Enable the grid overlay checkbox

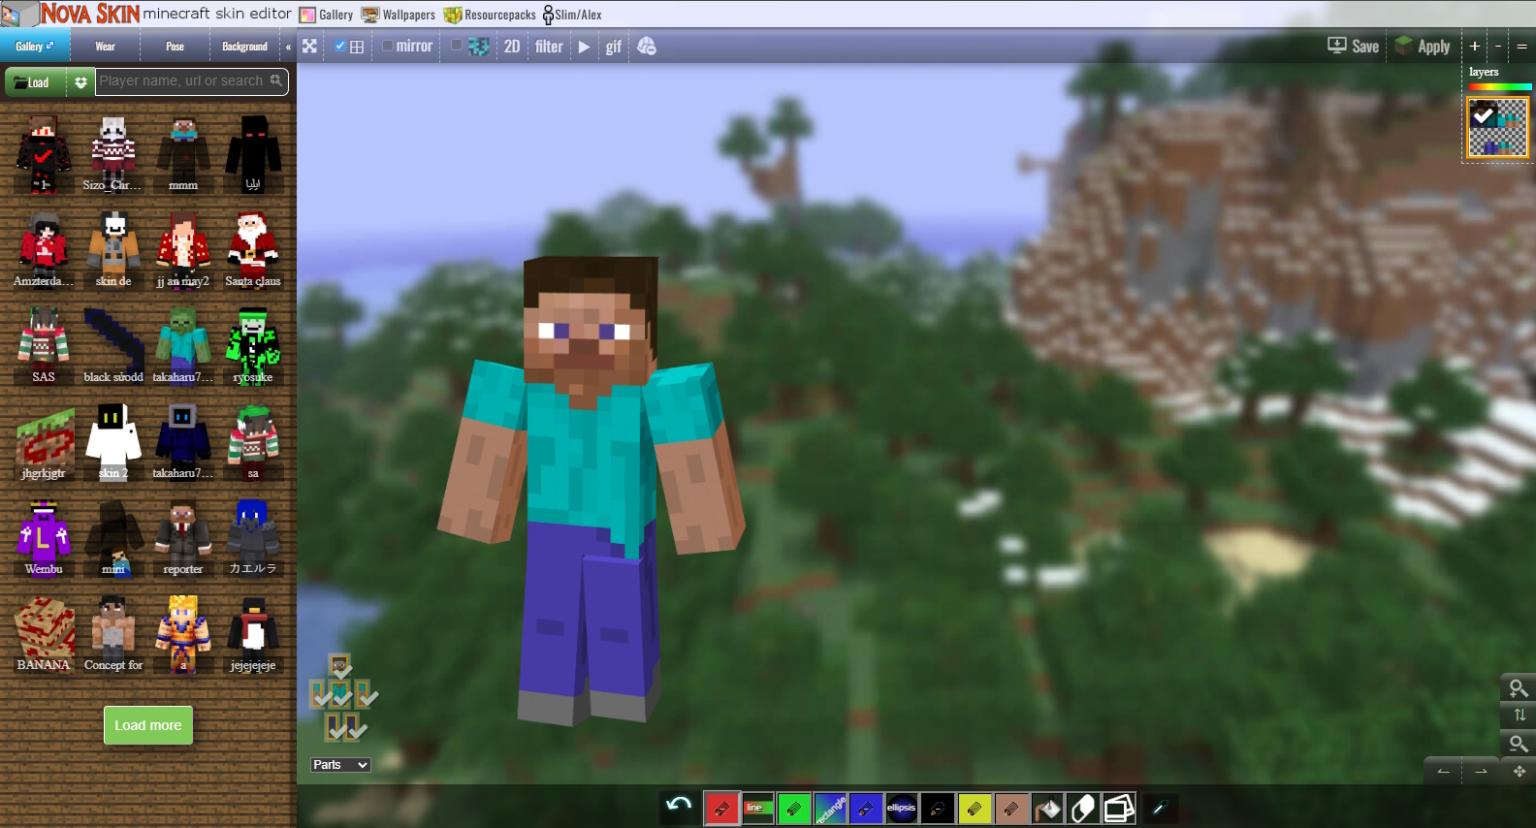pyautogui.click(x=339, y=46)
